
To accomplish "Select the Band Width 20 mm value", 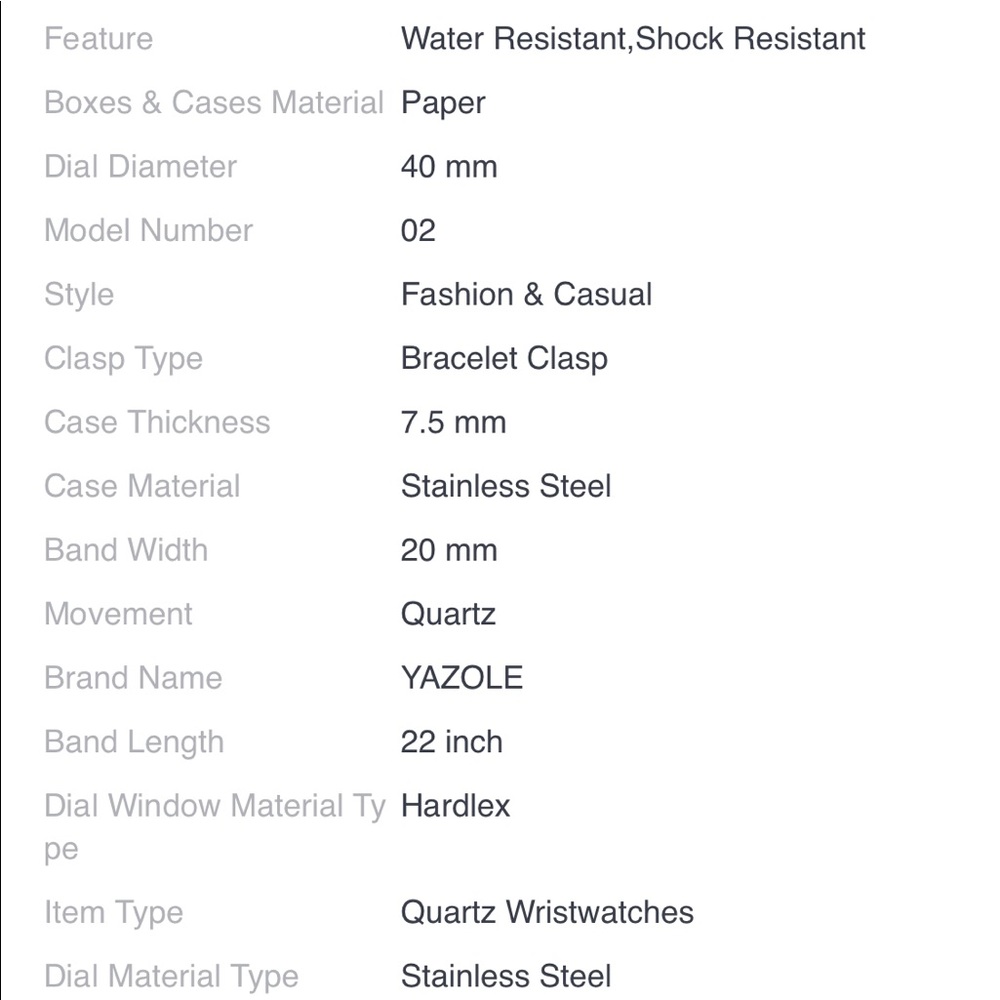I will [x=449, y=550].
